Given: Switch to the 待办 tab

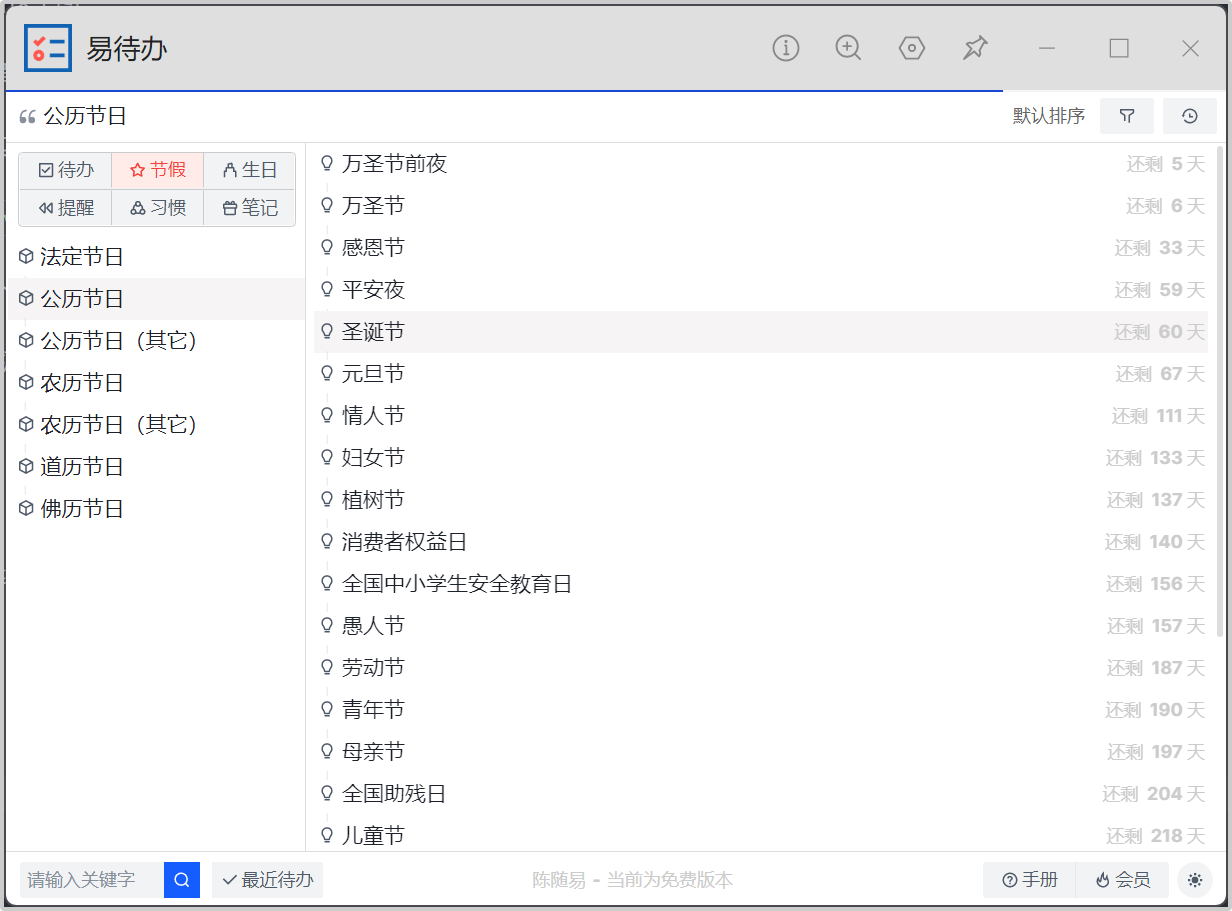Looking at the screenshot, I should (66, 170).
